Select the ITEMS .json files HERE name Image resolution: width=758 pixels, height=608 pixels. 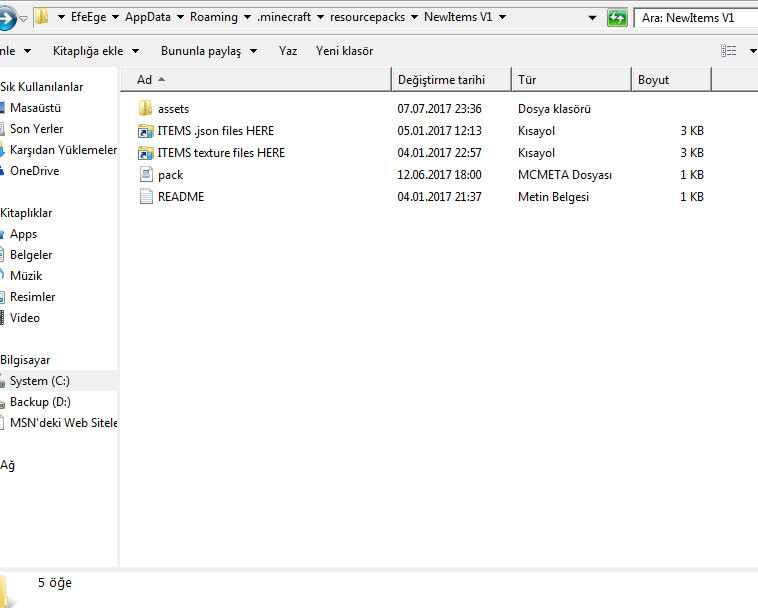(216, 131)
